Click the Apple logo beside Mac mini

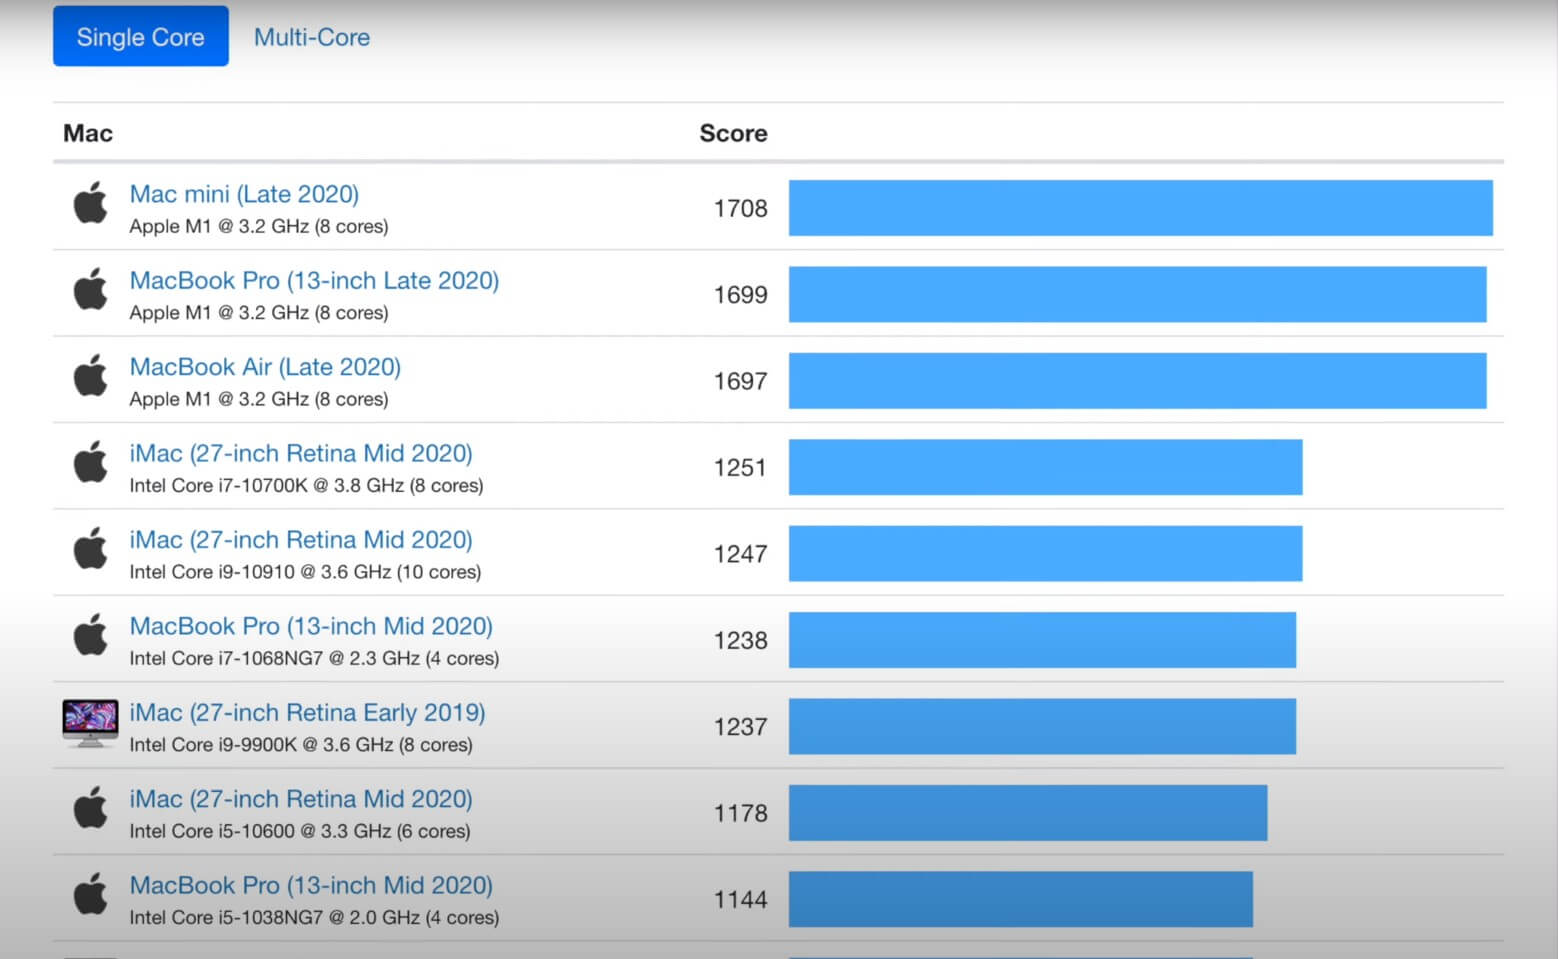91,203
